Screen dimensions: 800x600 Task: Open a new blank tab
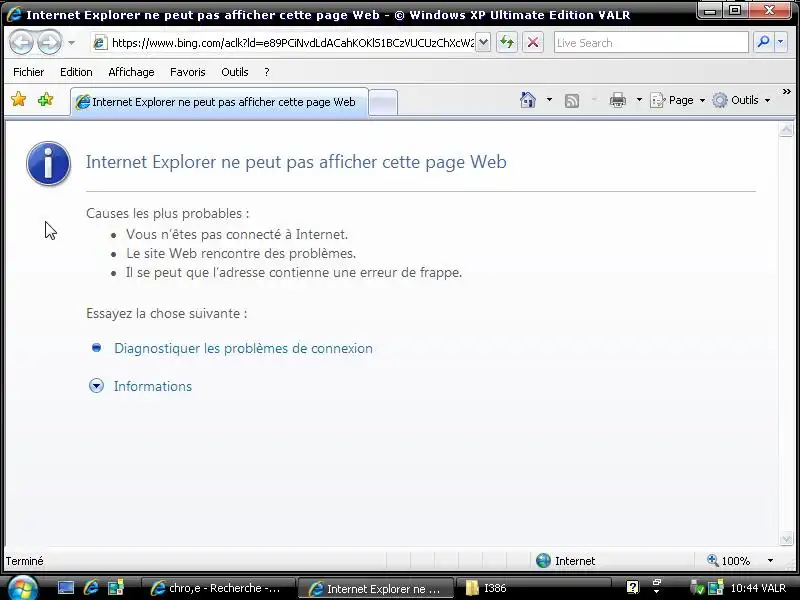[383, 103]
